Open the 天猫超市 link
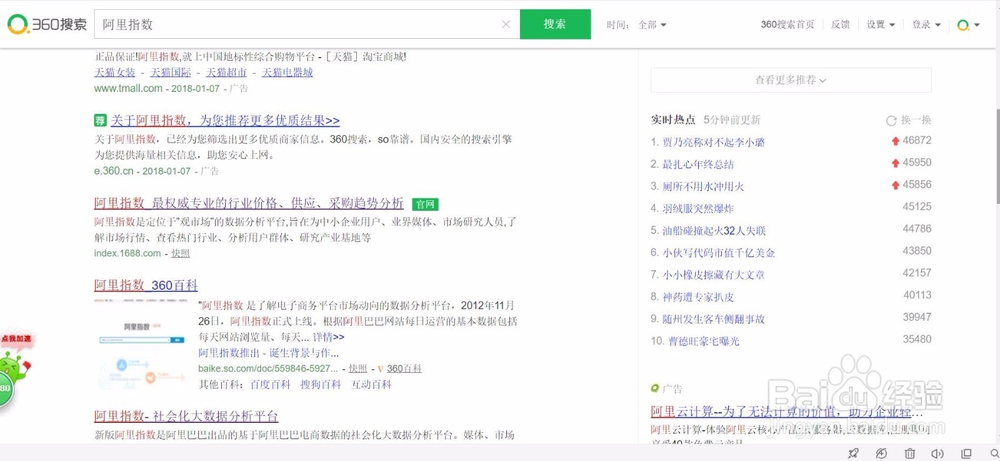1000x461 pixels. [226, 73]
